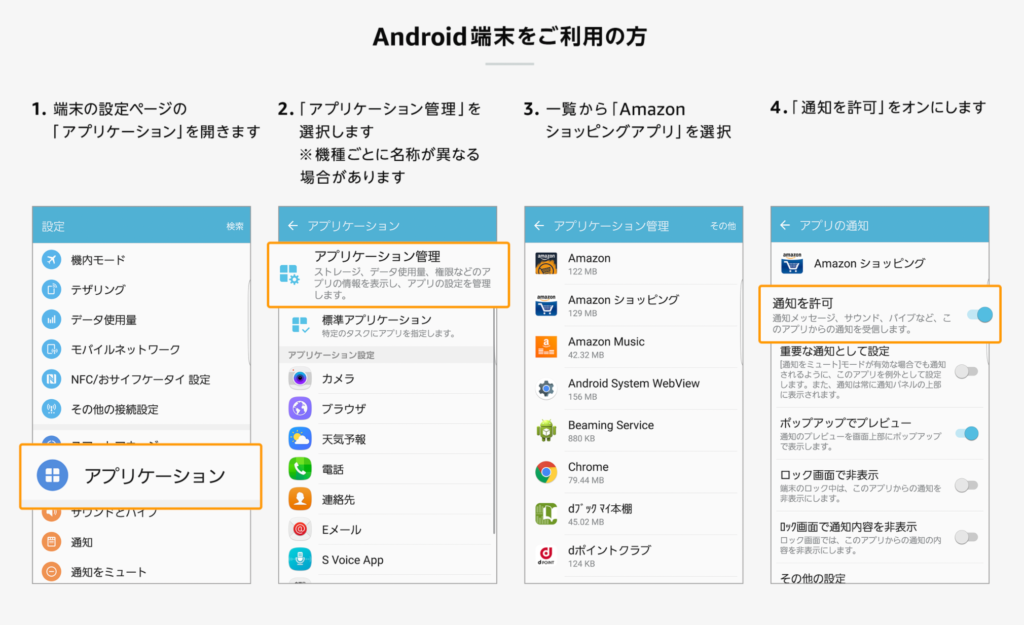
Task: Tap the ブラウザ globe icon
Action: 300,408
